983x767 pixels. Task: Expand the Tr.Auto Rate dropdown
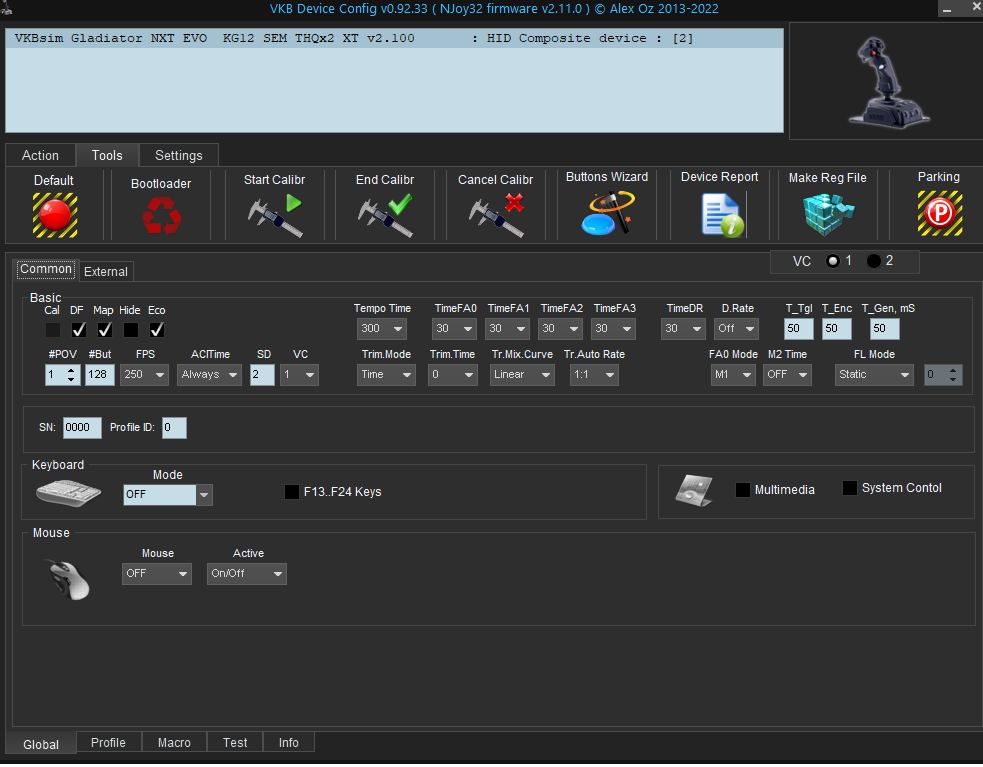coord(594,374)
